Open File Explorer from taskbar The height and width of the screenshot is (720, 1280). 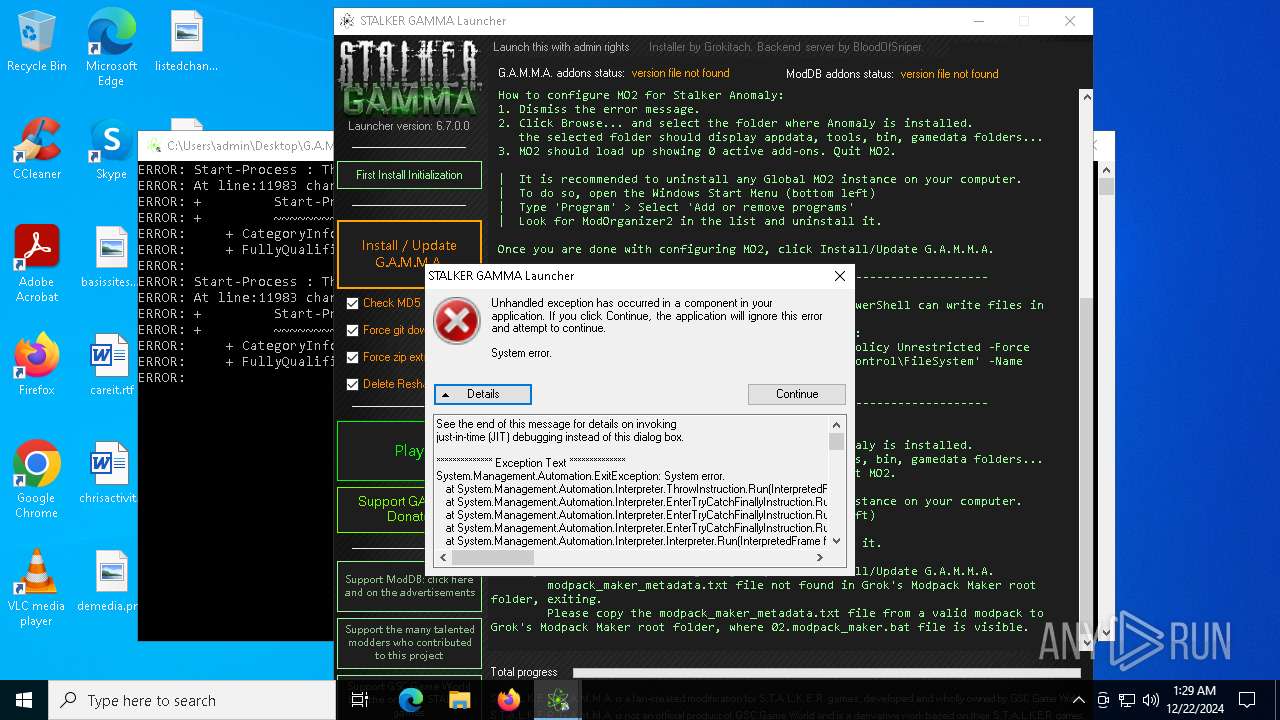tap(460, 700)
